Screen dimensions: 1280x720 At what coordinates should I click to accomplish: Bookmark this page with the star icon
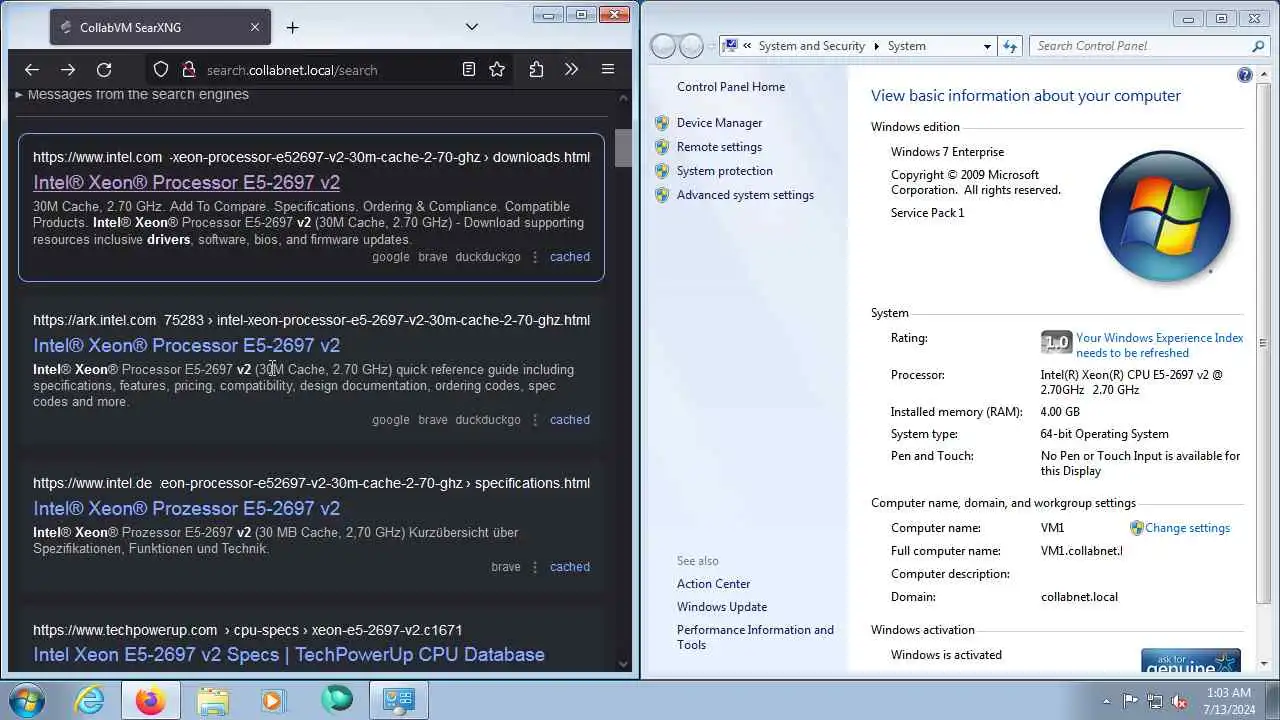click(497, 70)
